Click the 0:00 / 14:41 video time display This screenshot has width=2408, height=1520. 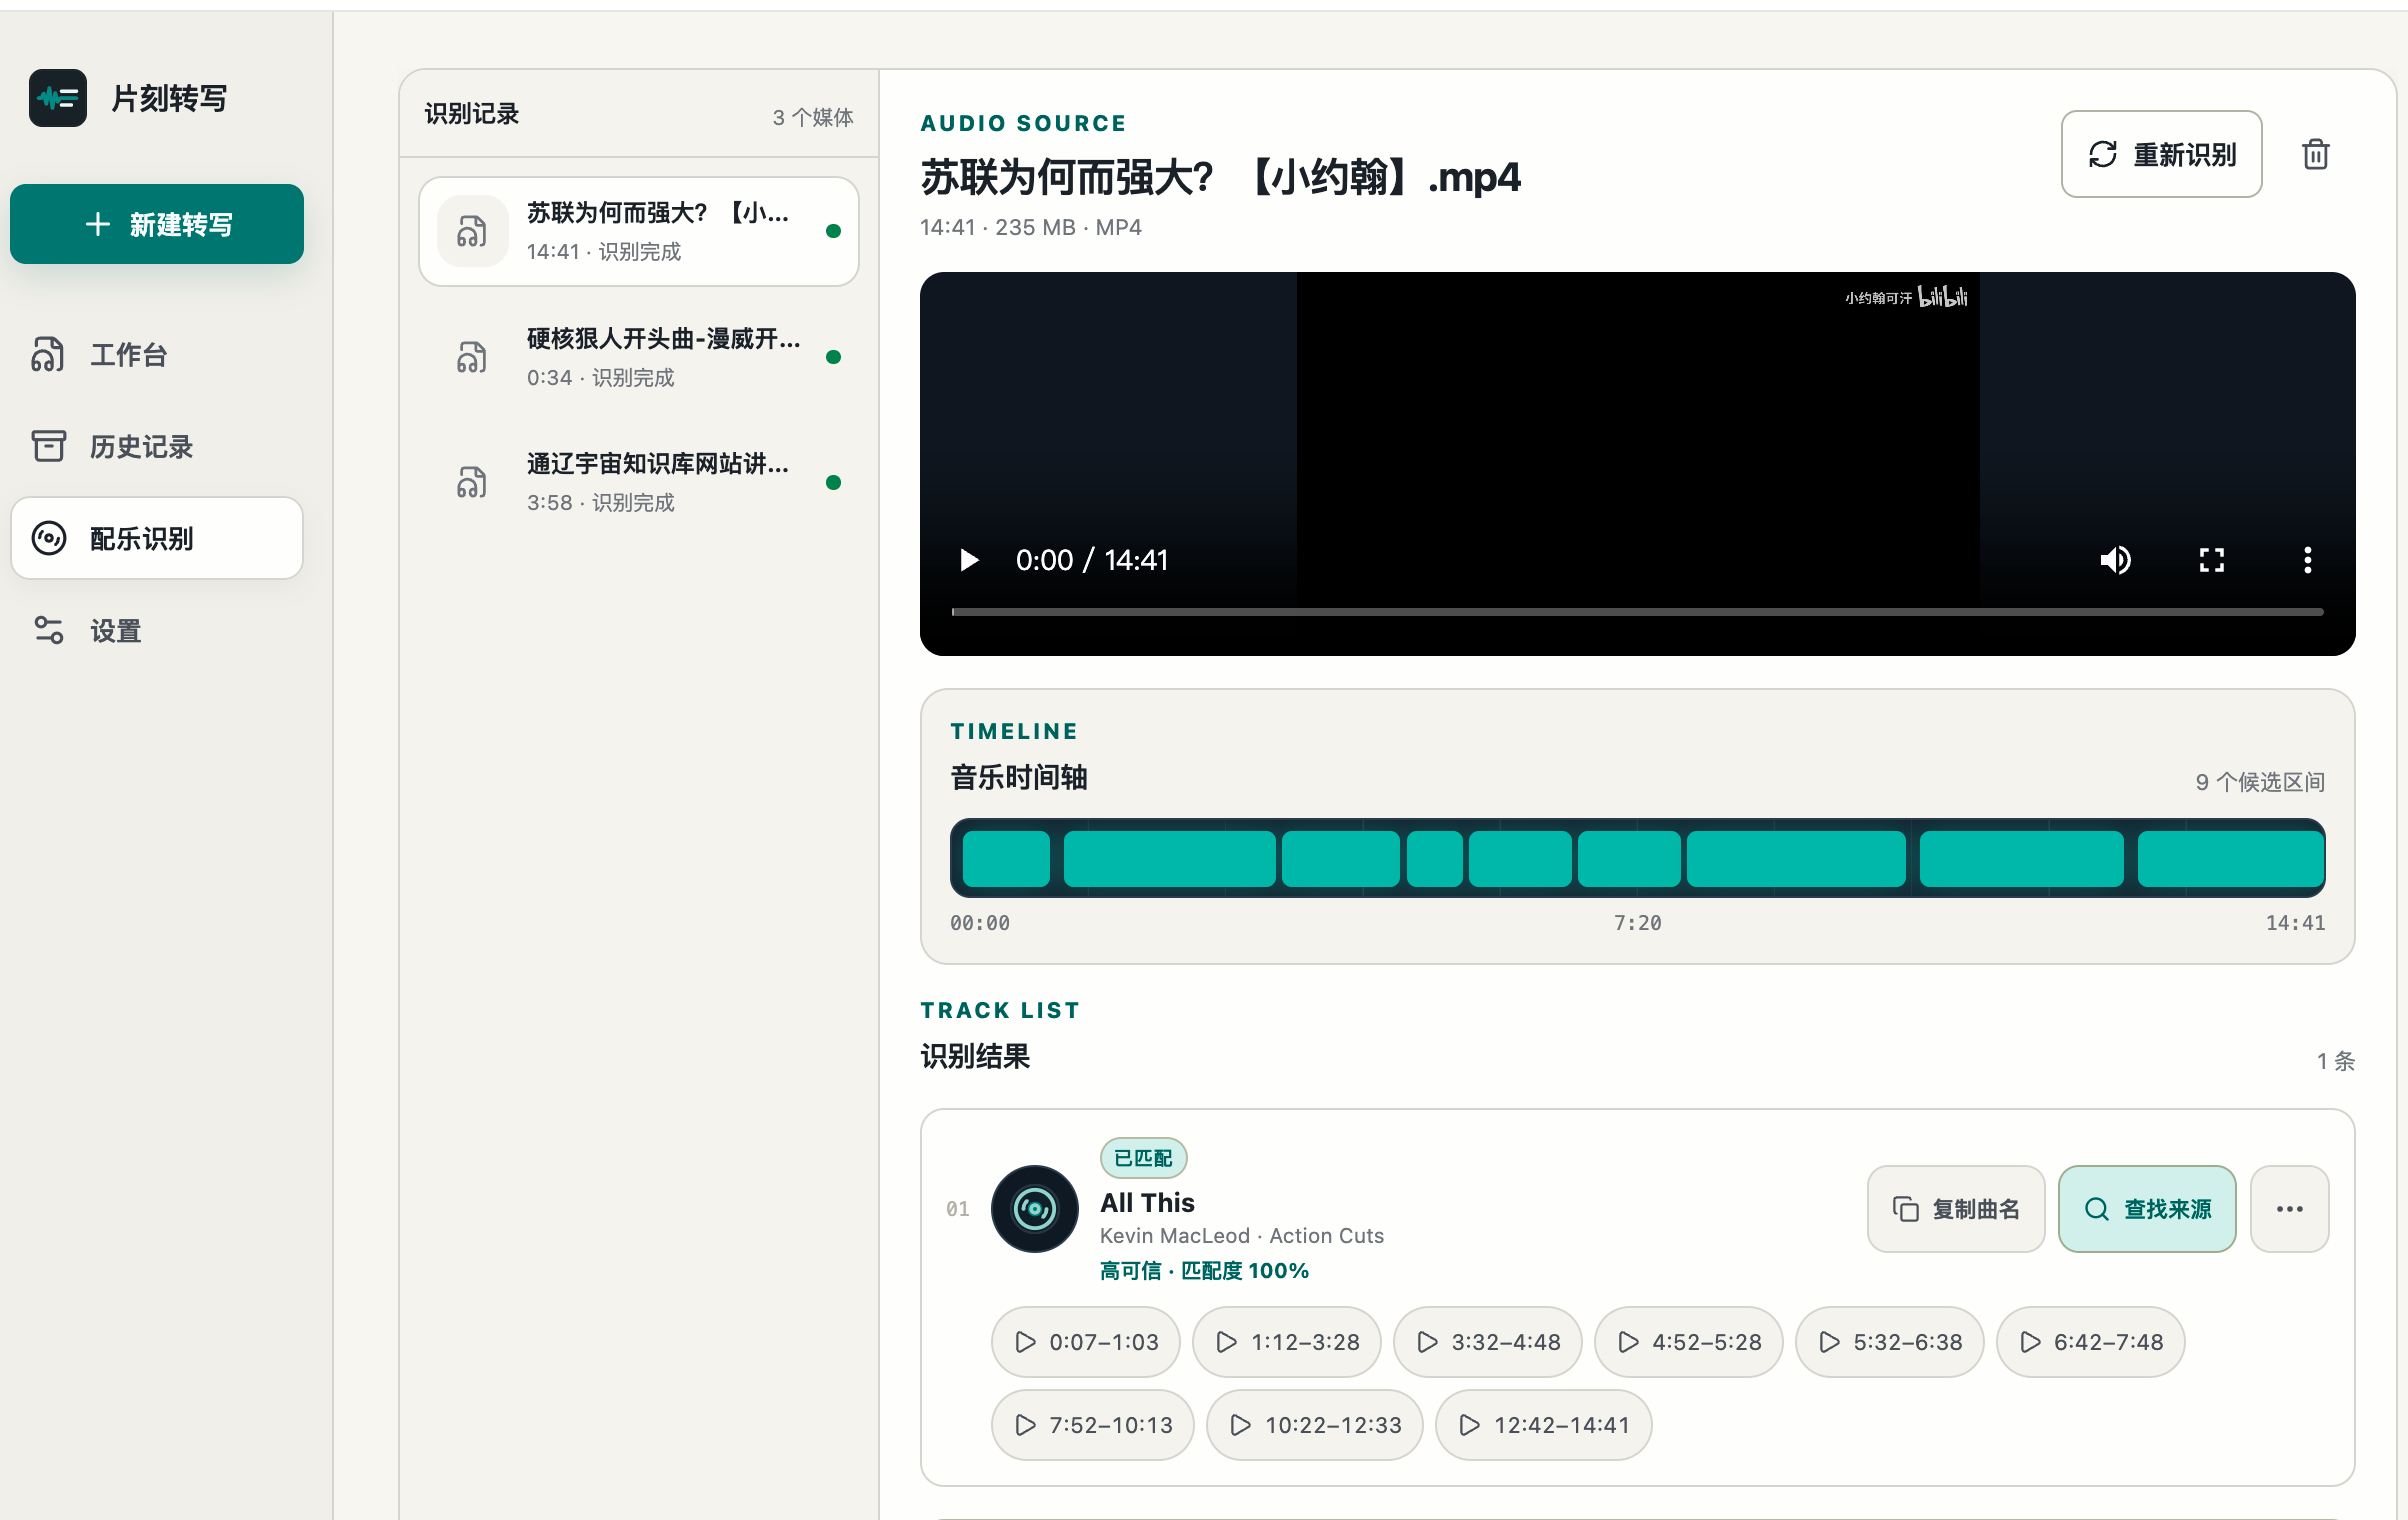(1092, 560)
